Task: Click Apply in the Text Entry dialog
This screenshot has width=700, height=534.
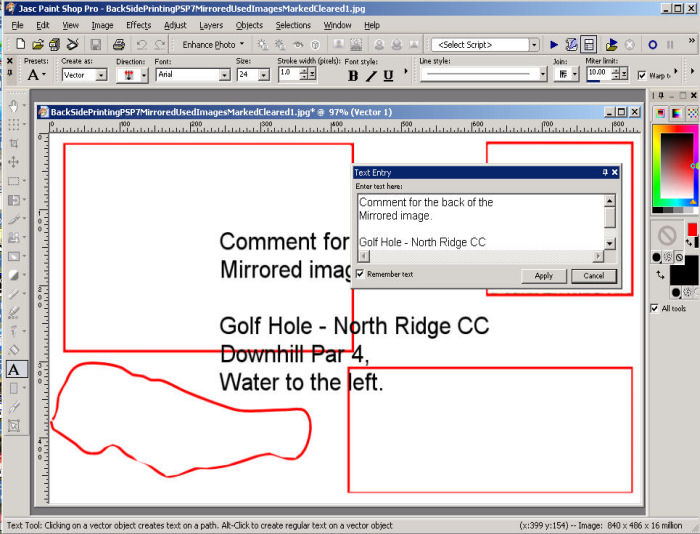Action: pyautogui.click(x=543, y=276)
